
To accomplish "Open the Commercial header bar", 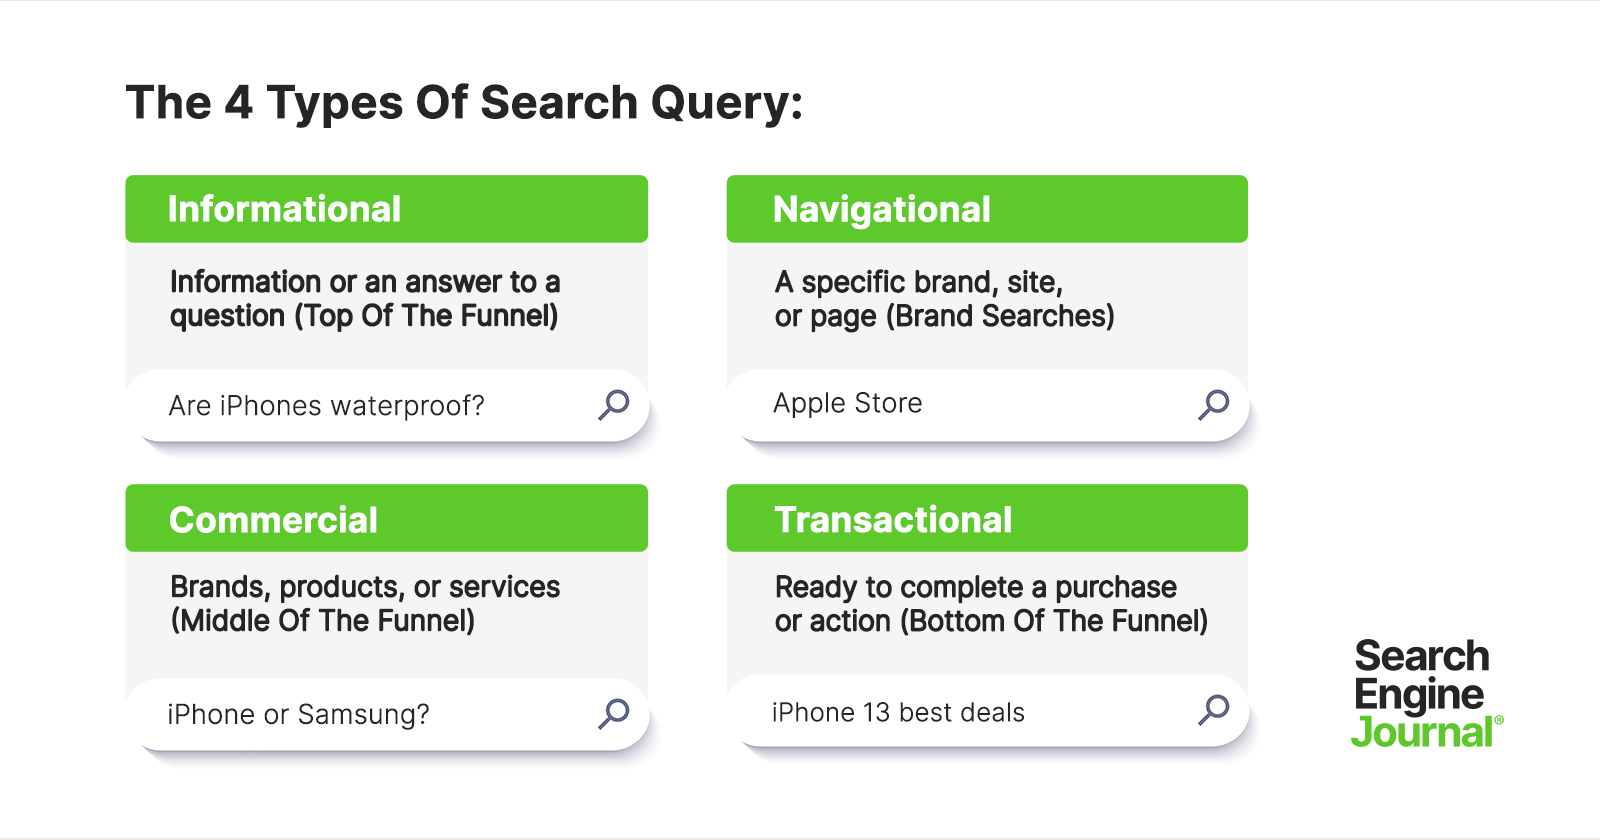I will (x=386, y=519).
